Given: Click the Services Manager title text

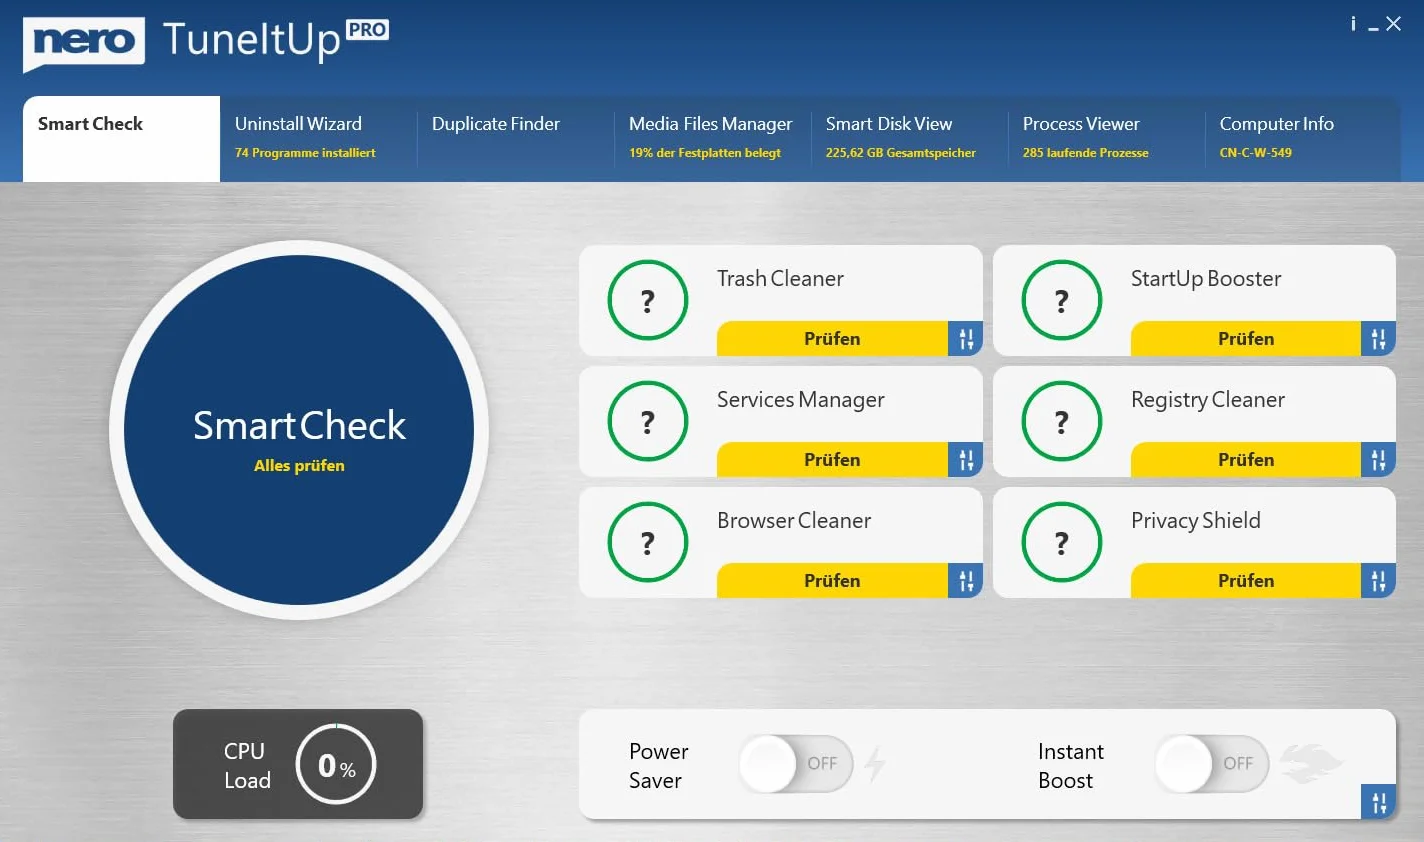Looking at the screenshot, I should point(800,400).
